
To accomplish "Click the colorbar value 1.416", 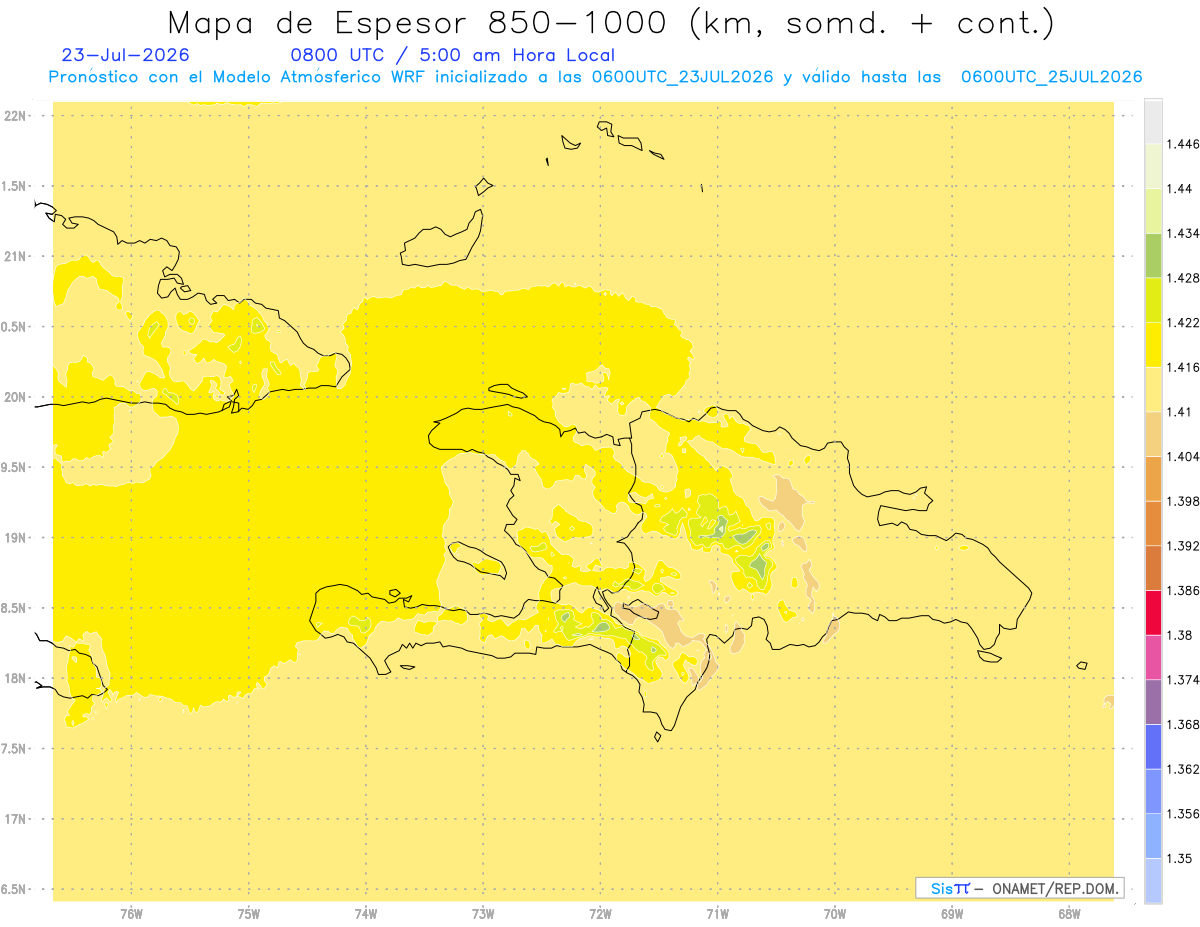I will pos(1183,367).
